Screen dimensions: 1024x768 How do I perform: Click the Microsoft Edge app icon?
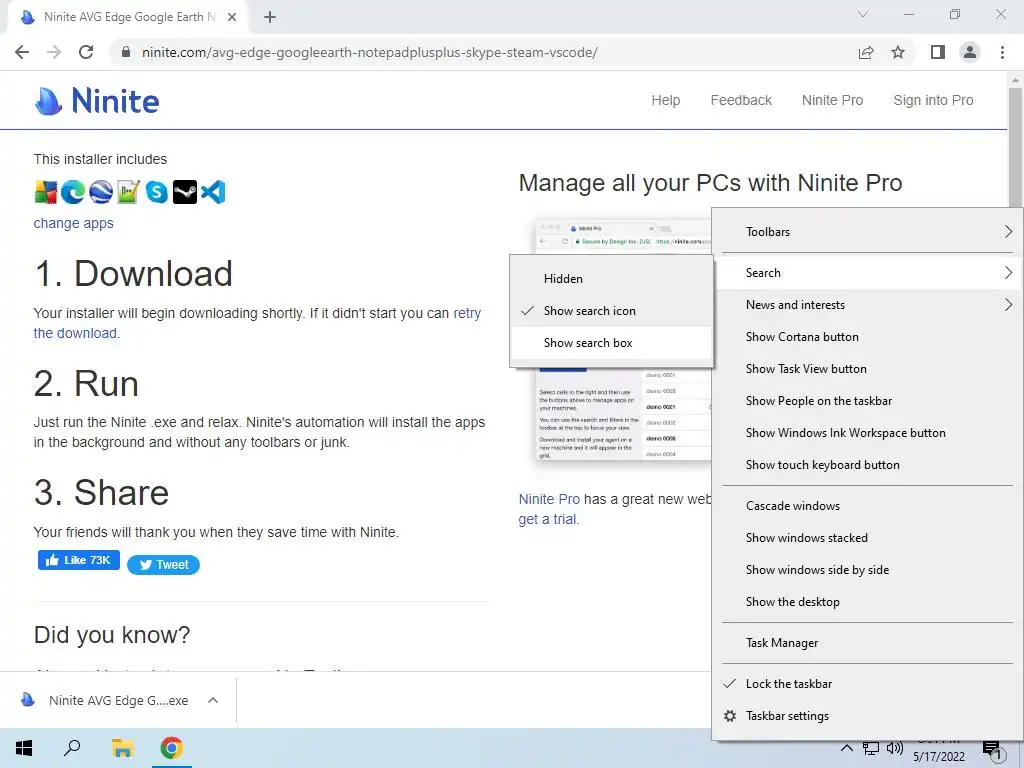pos(73,192)
